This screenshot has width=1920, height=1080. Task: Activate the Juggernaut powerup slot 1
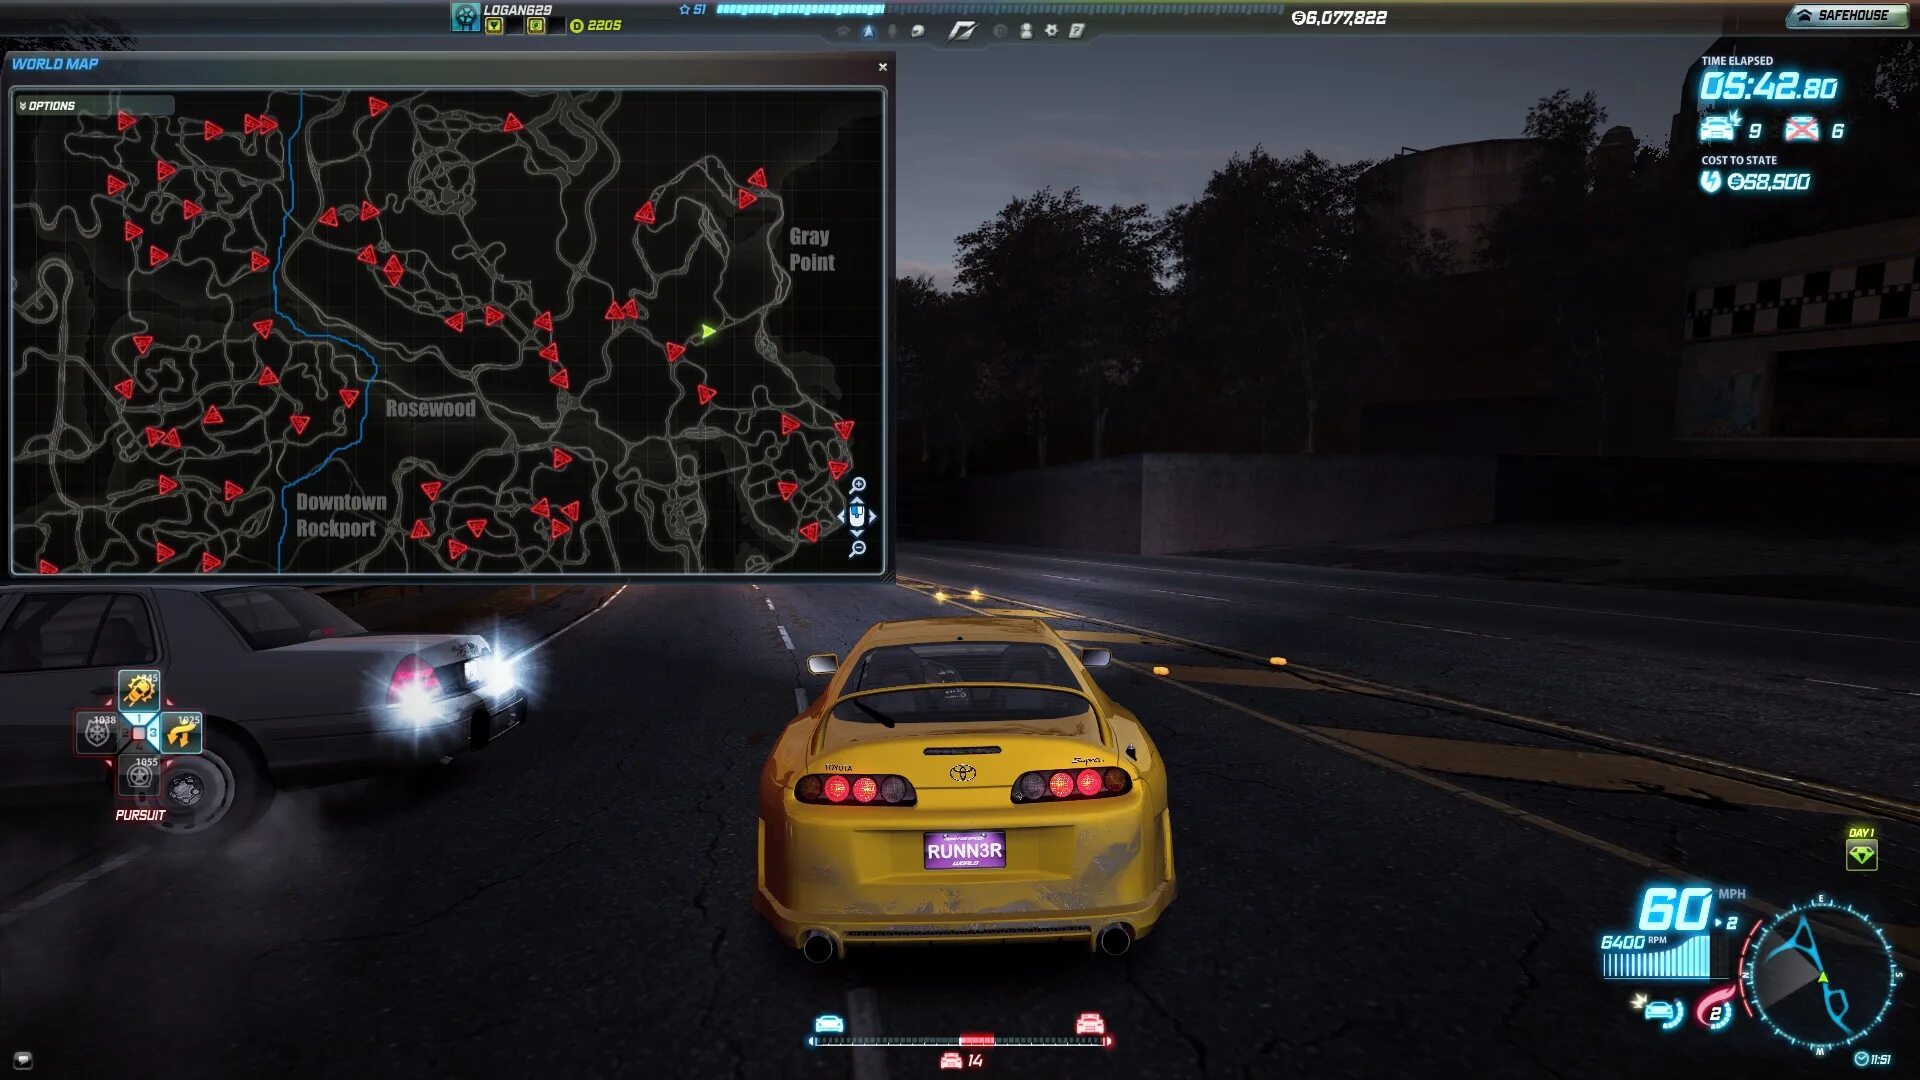tap(139, 689)
